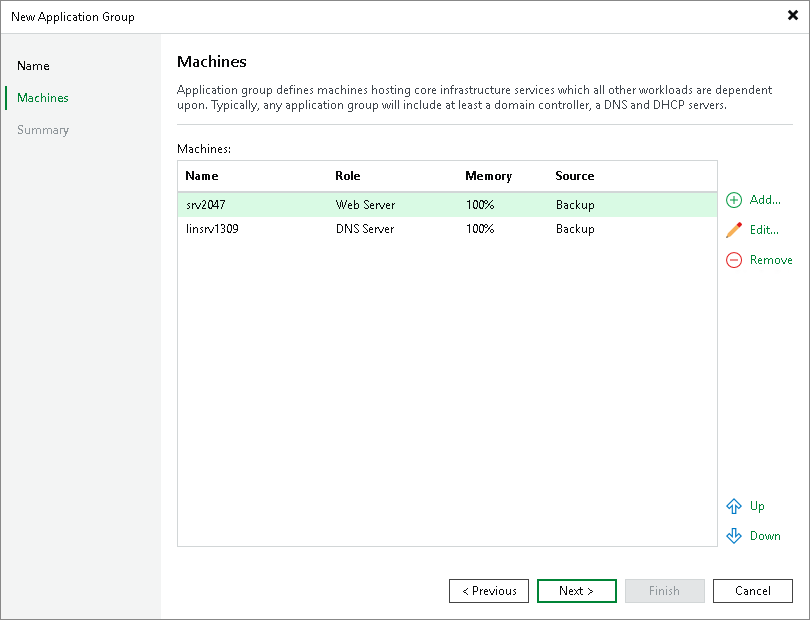The width and height of the screenshot is (810, 620).
Task: Click the green plus Add icon
Action: pyautogui.click(x=734, y=200)
